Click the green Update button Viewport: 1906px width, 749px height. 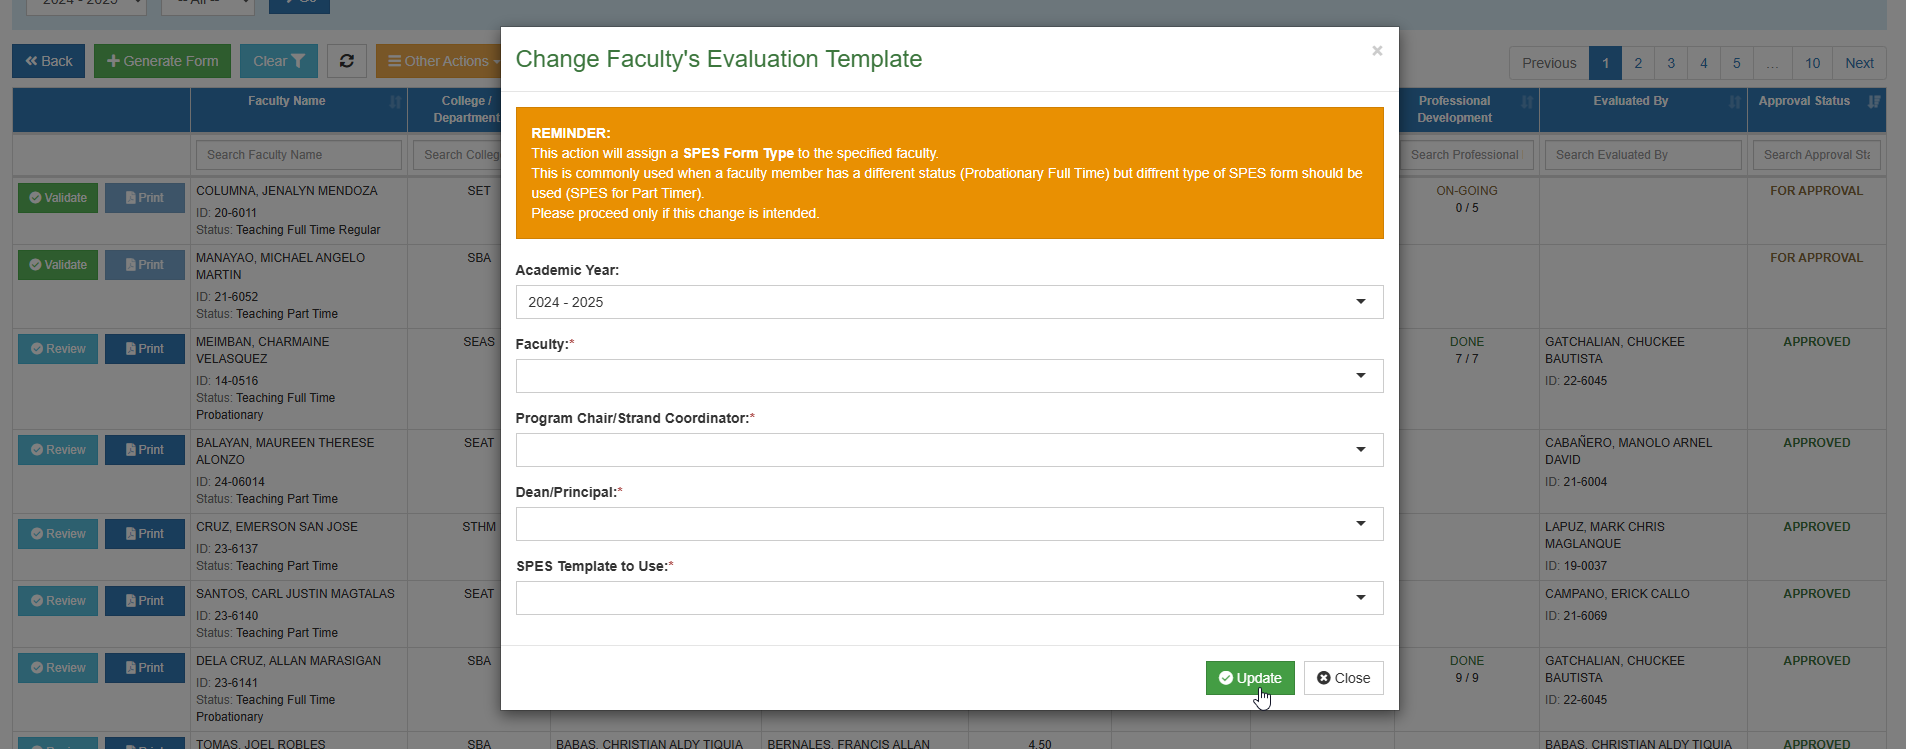click(x=1250, y=678)
